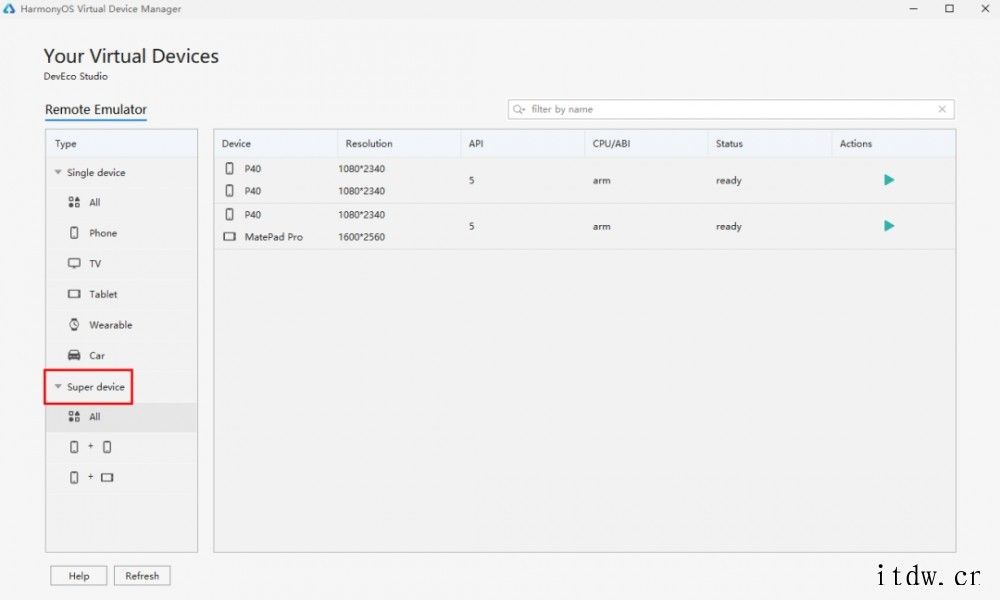The image size is (1000, 600).
Task: Launch the P40 + MatePad Pro emulator
Action: click(x=889, y=226)
